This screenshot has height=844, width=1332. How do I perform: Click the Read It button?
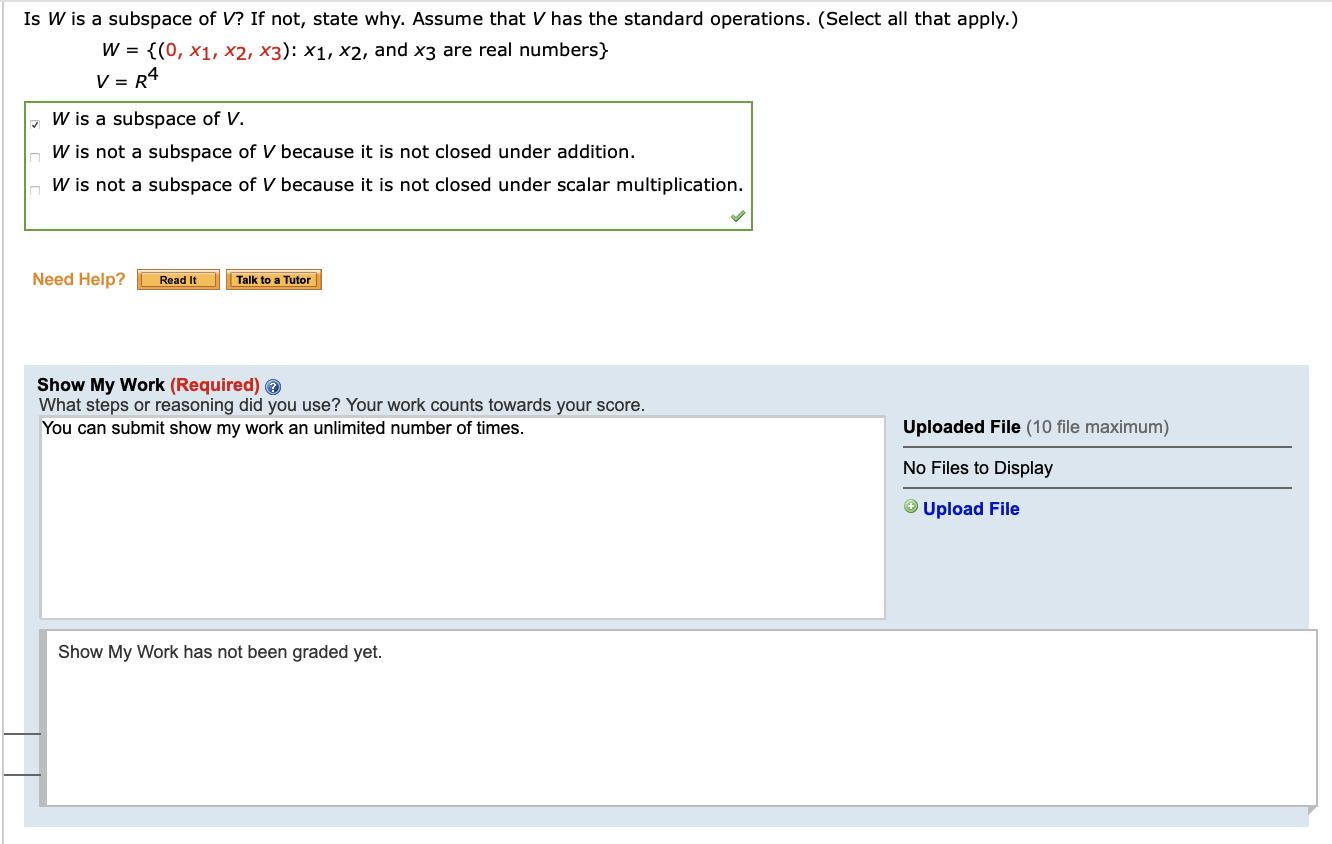178,279
